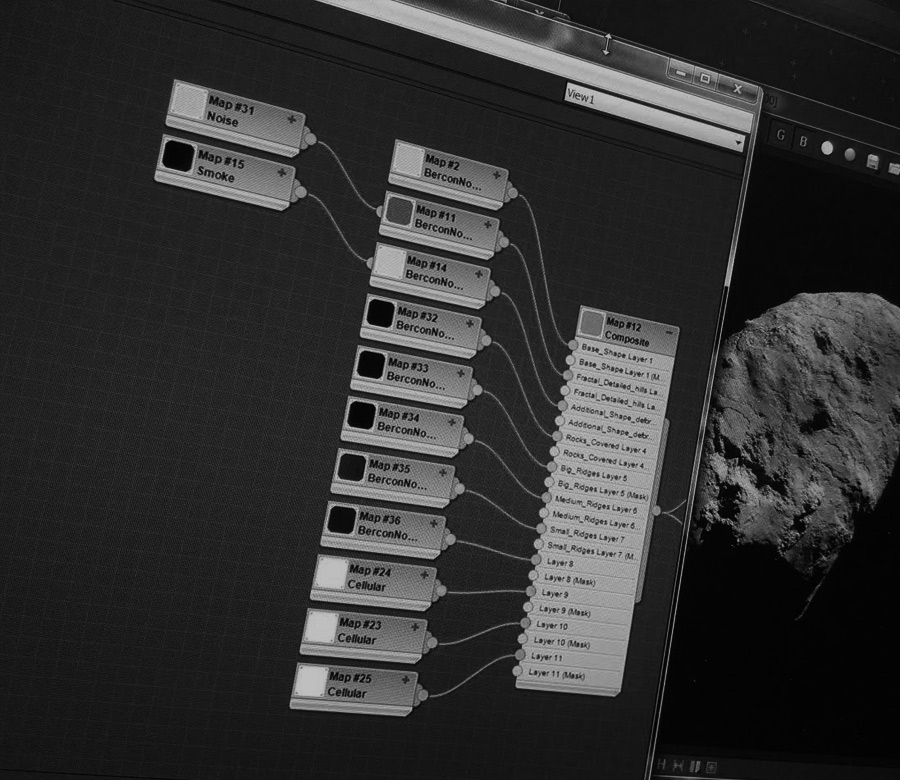
Task: Click input socket of Layer 11 (Mask)
Action: pyautogui.click(x=517, y=670)
